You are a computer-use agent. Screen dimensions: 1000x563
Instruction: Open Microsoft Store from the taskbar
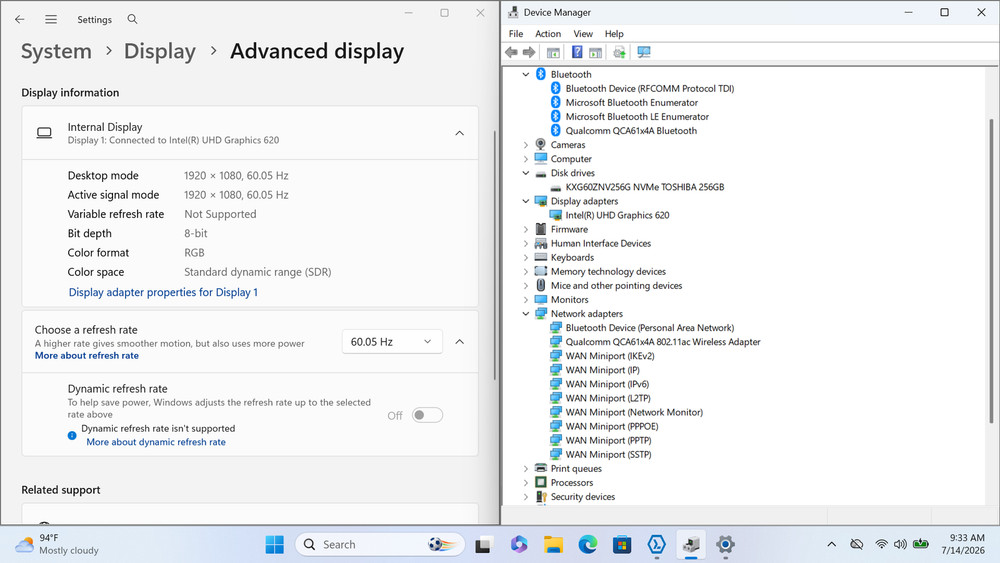(x=622, y=545)
